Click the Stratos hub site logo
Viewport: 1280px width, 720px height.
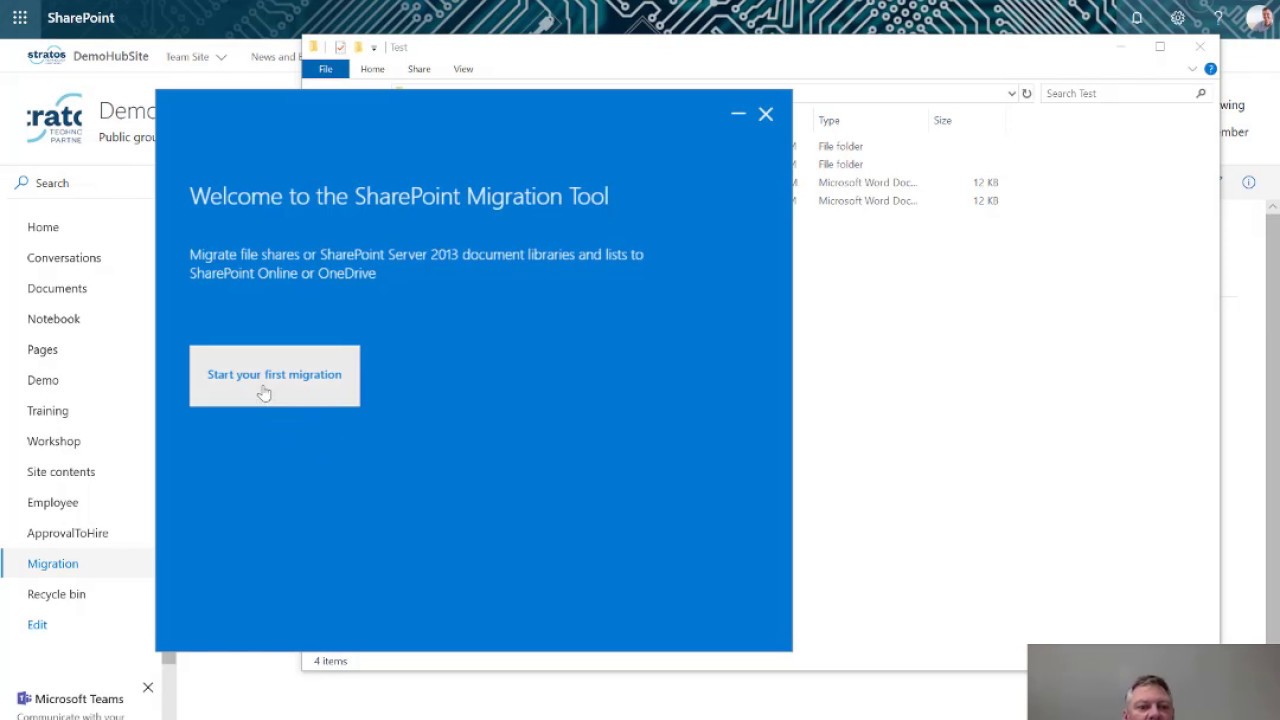(x=46, y=56)
